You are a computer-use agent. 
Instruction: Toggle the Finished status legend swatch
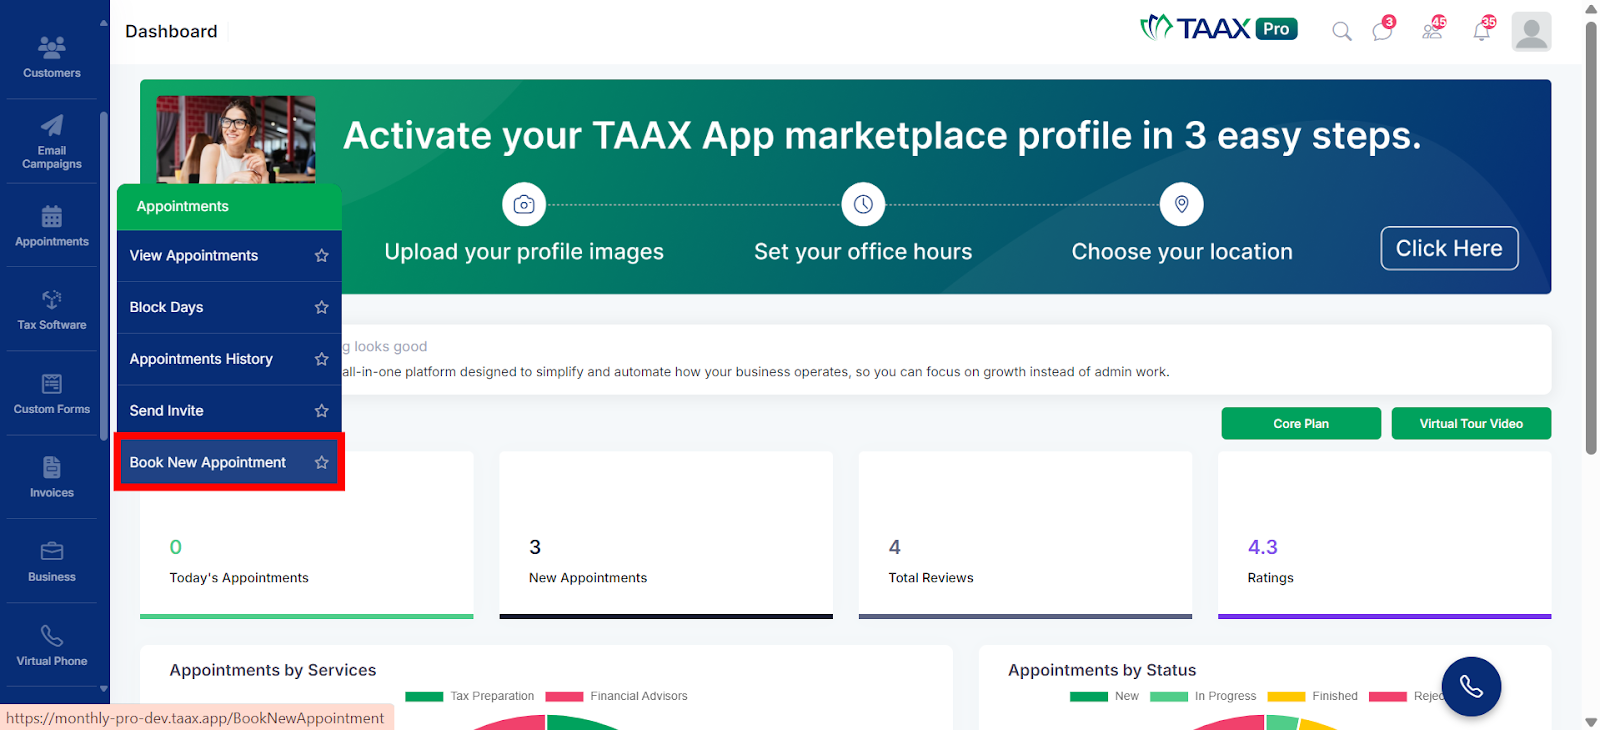pyautogui.click(x=1286, y=697)
